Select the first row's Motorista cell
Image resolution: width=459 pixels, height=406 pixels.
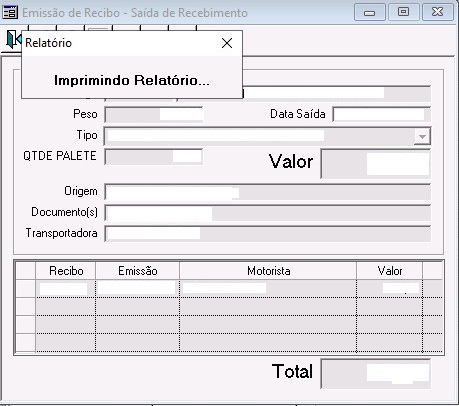pos(268,288)
